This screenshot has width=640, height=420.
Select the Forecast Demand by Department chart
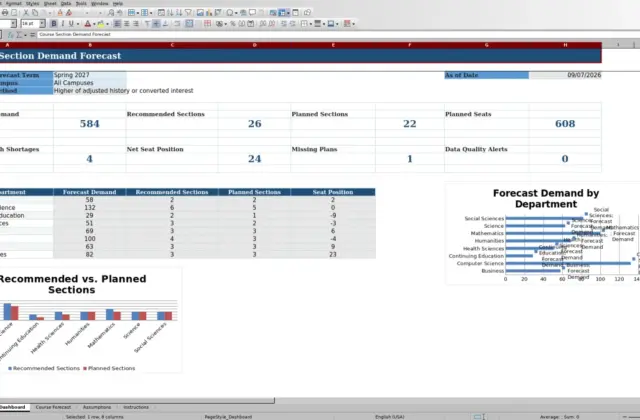[543, 235]
